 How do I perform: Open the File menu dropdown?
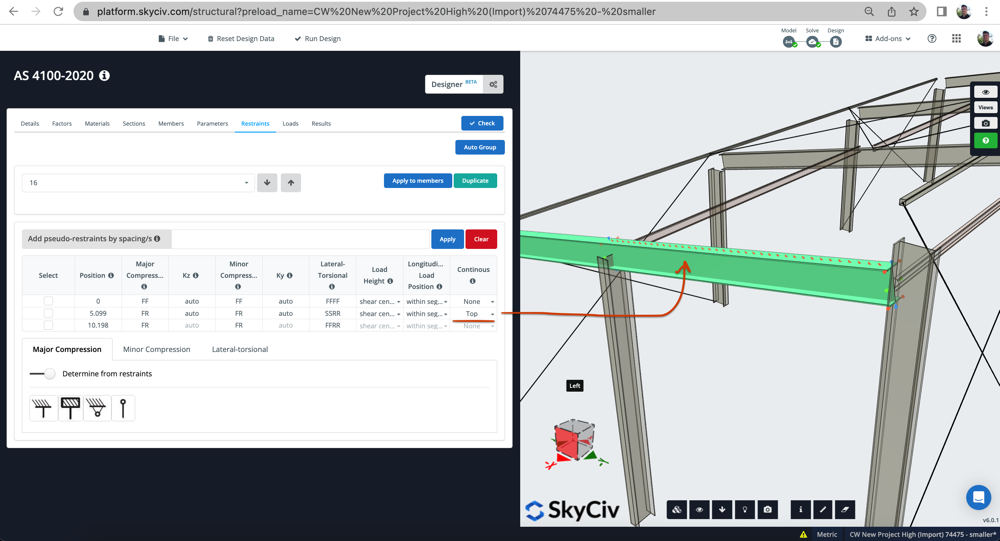173,38
